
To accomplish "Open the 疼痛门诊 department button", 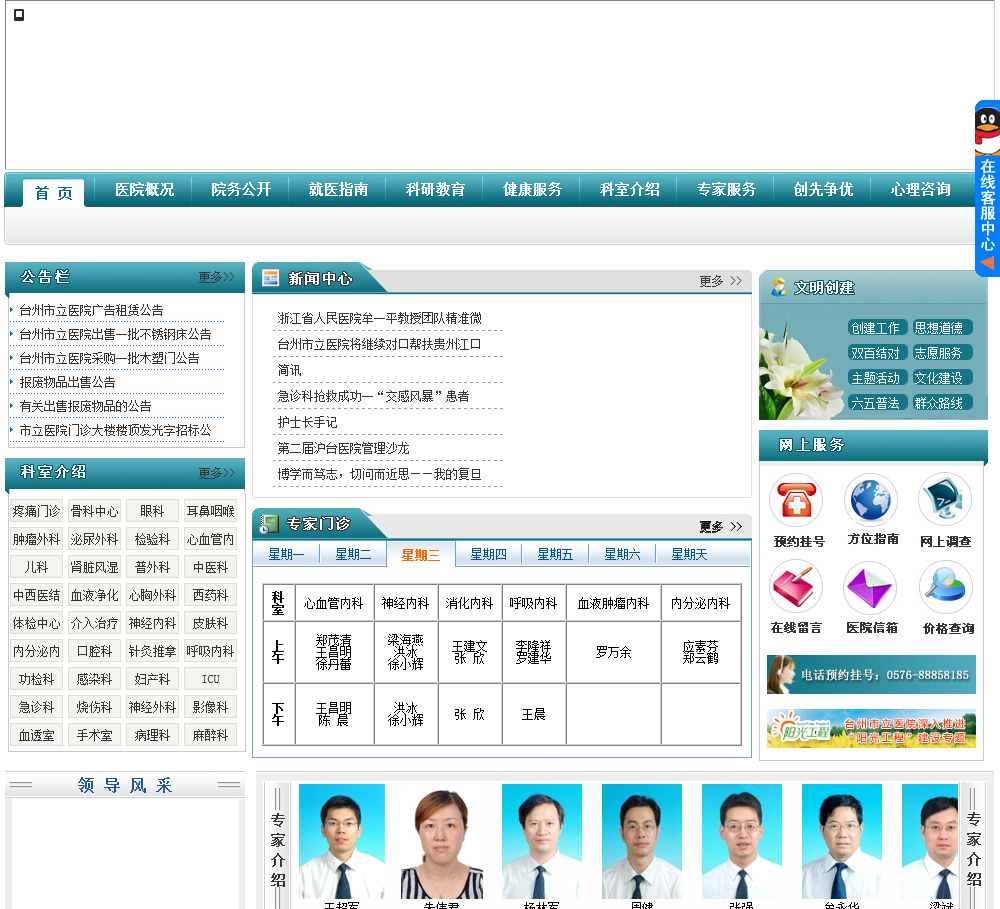I will 36,511.
